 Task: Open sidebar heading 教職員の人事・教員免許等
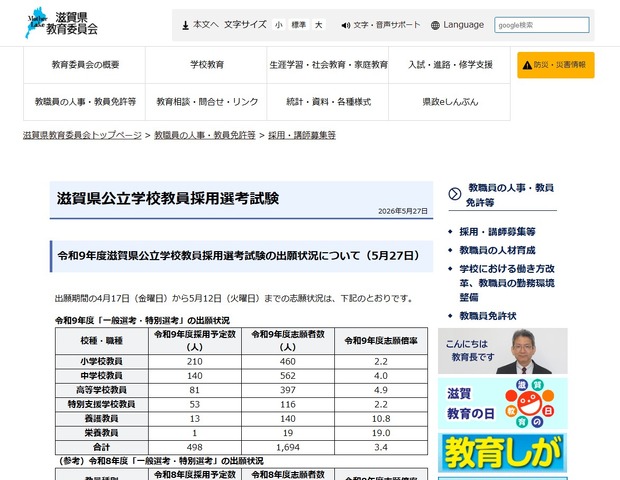[x=510, y=195]
